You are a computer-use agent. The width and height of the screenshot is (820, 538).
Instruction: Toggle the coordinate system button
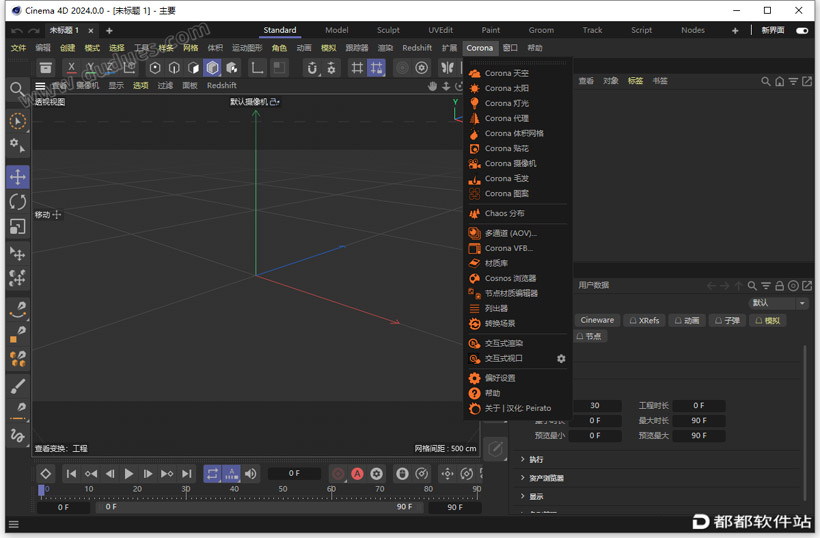tap(129, 67)
